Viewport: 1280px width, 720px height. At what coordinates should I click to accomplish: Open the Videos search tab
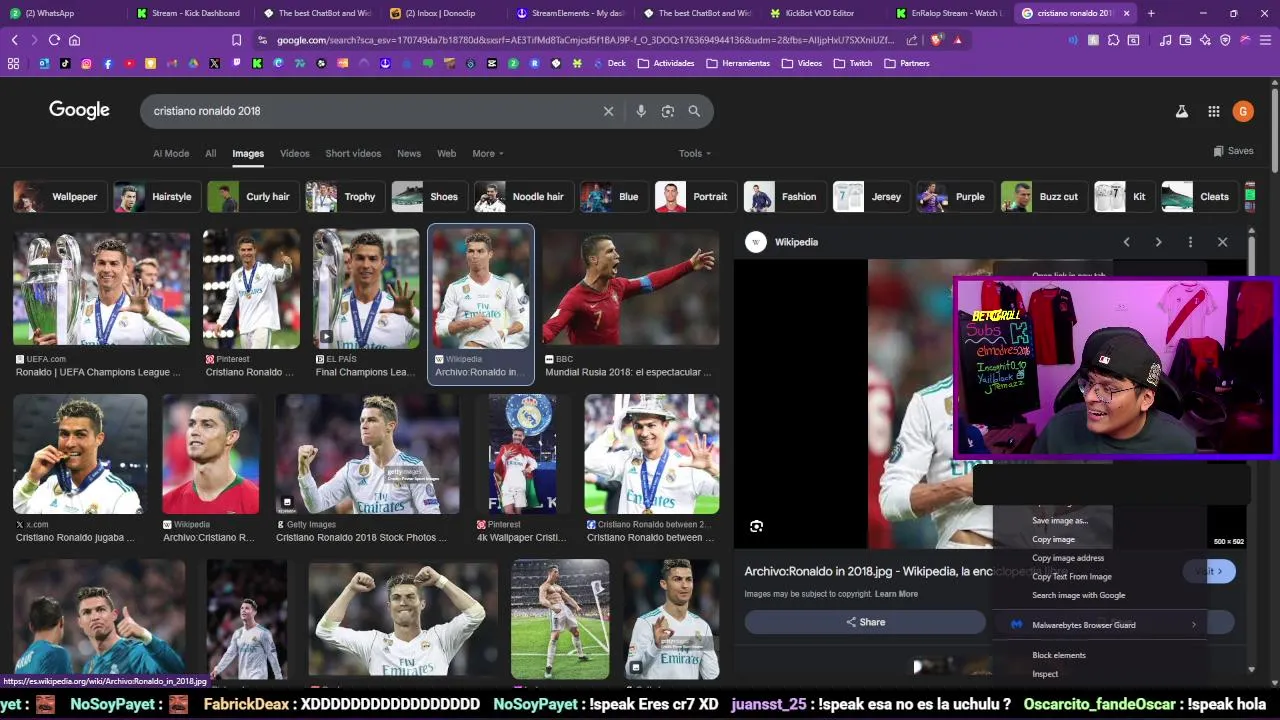295,153
